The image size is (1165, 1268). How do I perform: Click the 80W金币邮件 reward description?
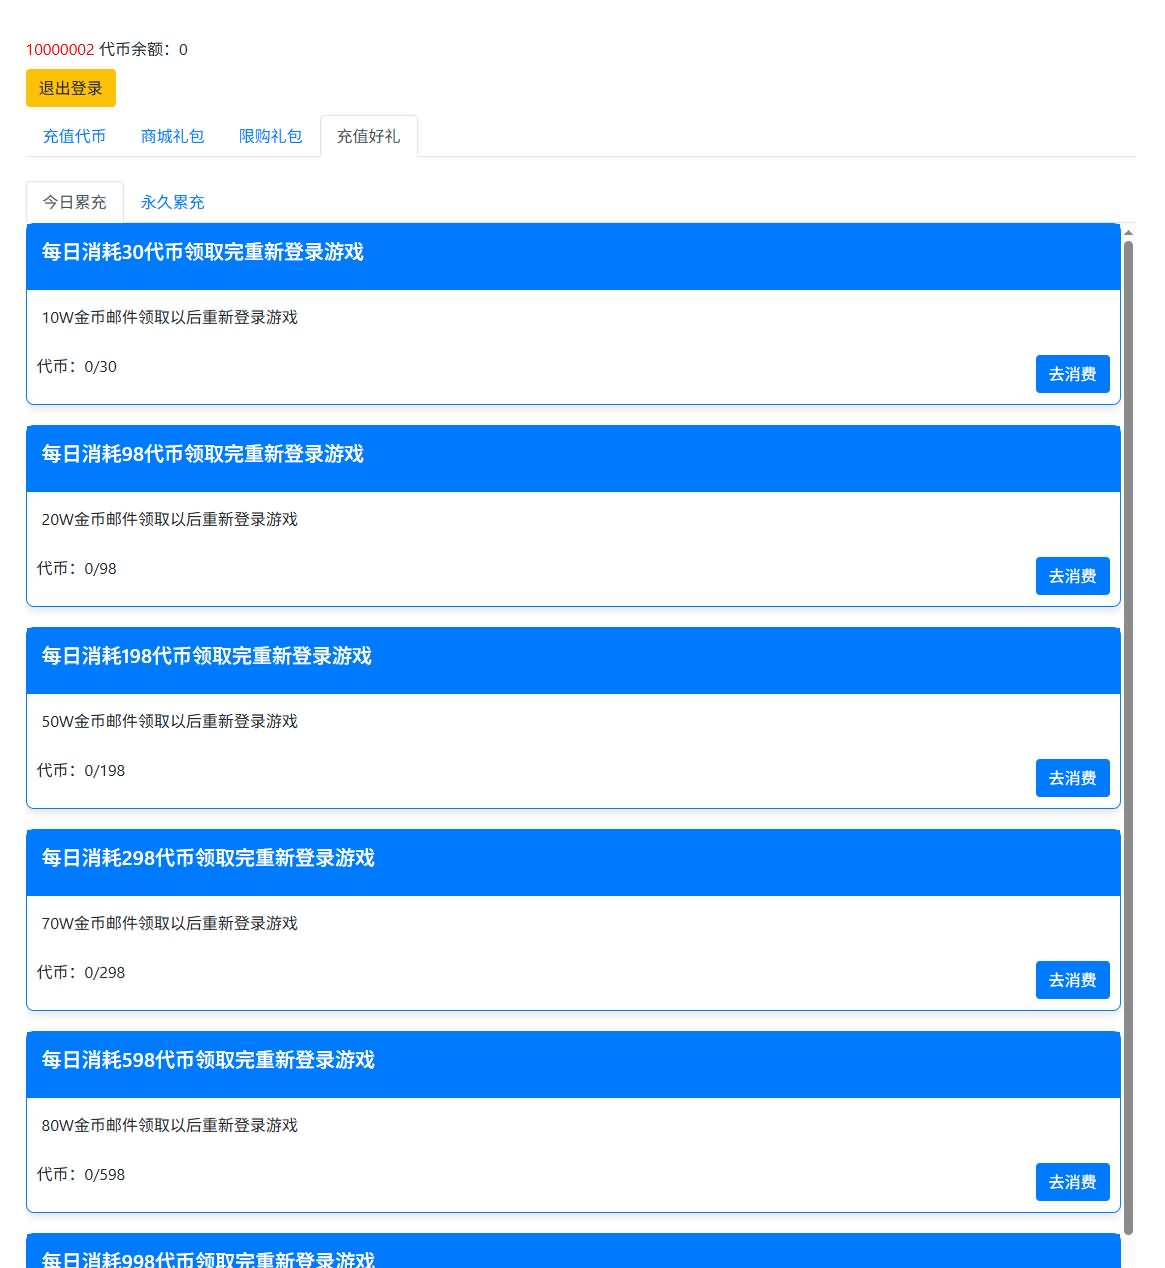tap(168, 1126)
